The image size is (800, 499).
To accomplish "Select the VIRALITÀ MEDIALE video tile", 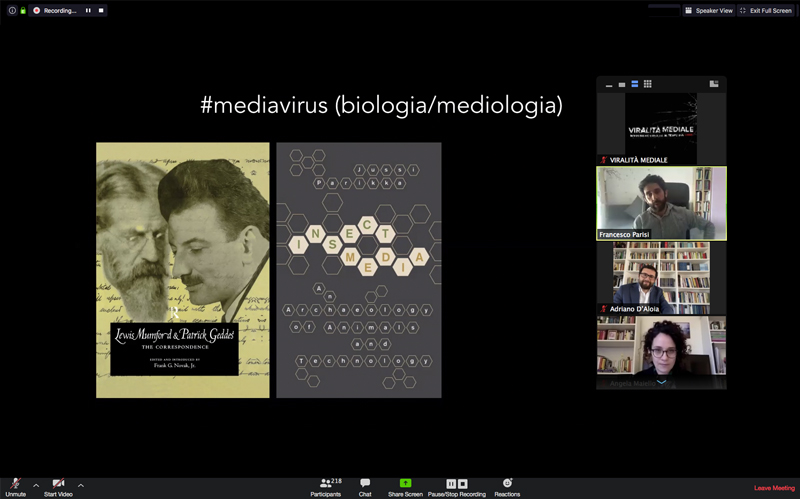I will [x=661, y=129].
